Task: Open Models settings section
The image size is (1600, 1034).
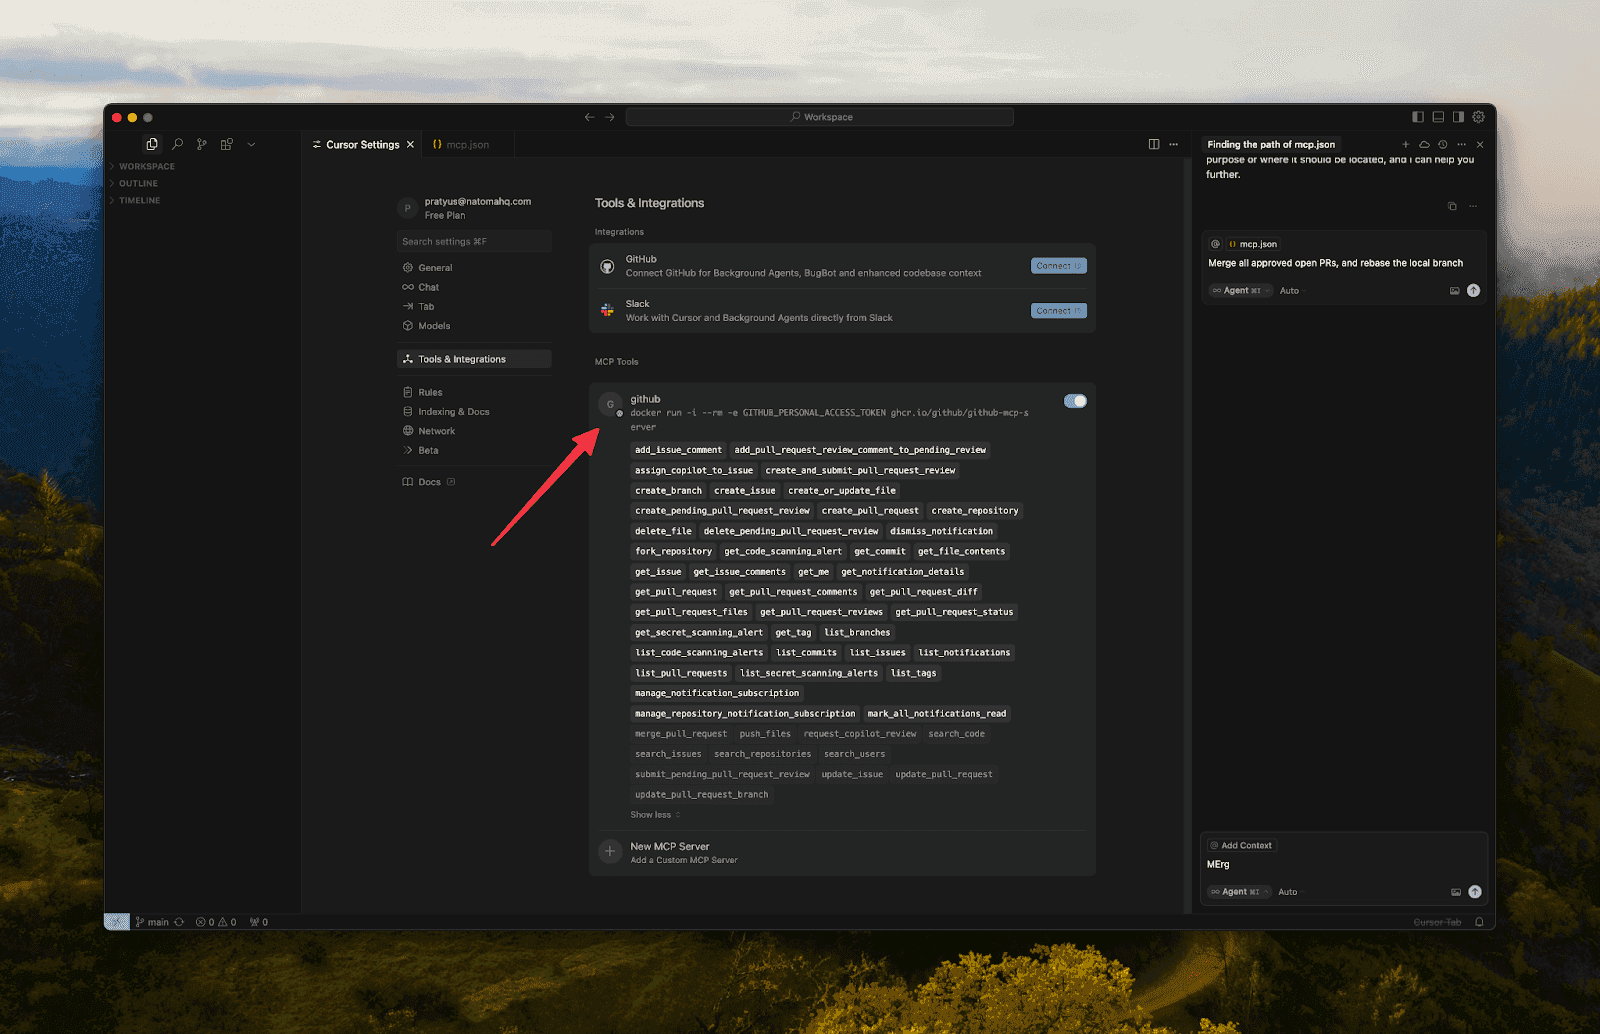Action: coord(474,326)
